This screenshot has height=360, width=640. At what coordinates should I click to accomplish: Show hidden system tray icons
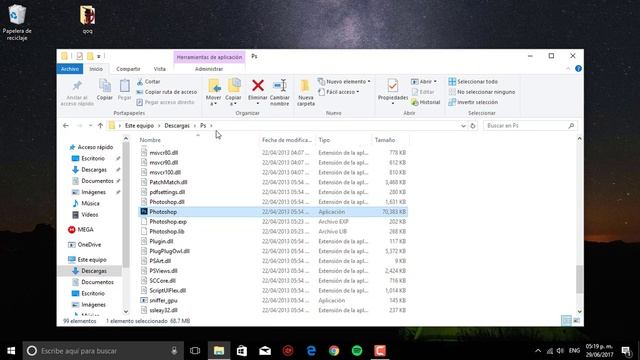coord(538,351)
